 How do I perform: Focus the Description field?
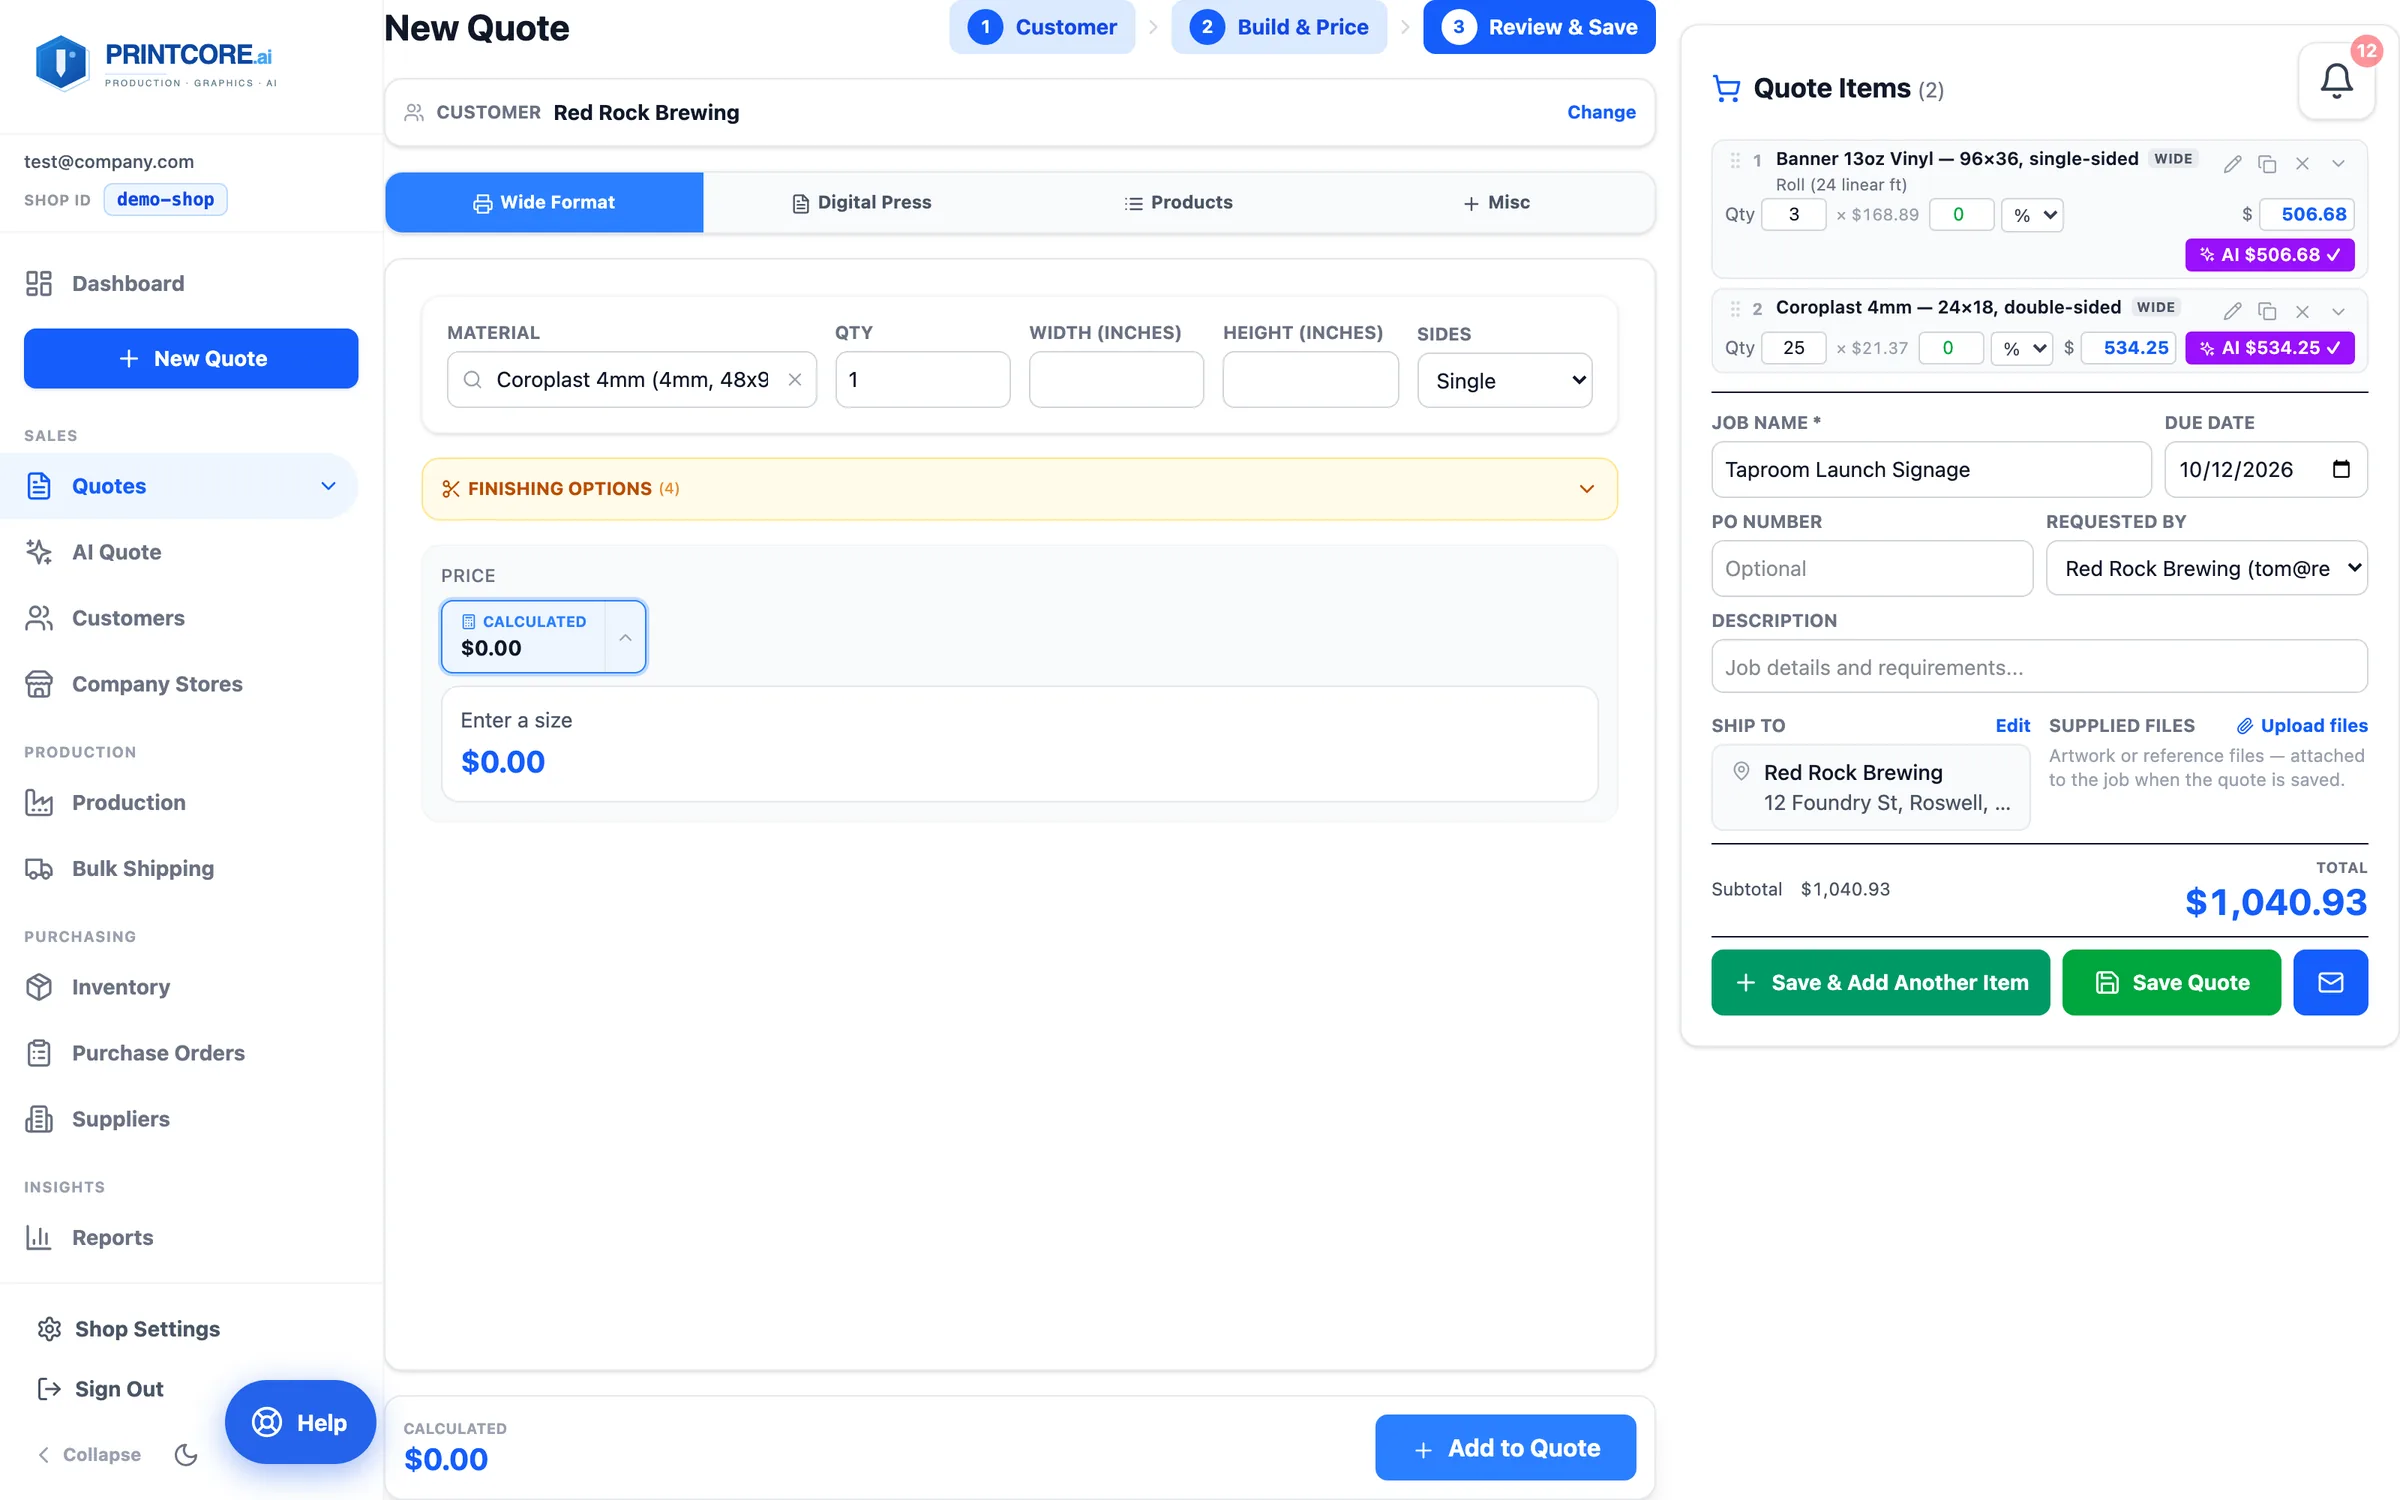point(2039,667)
